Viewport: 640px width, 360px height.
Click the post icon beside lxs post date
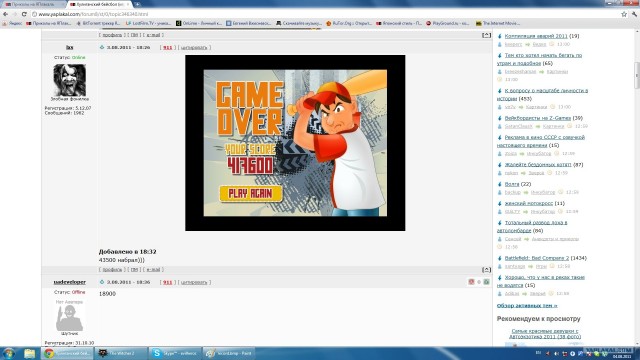tap(102, 47)
